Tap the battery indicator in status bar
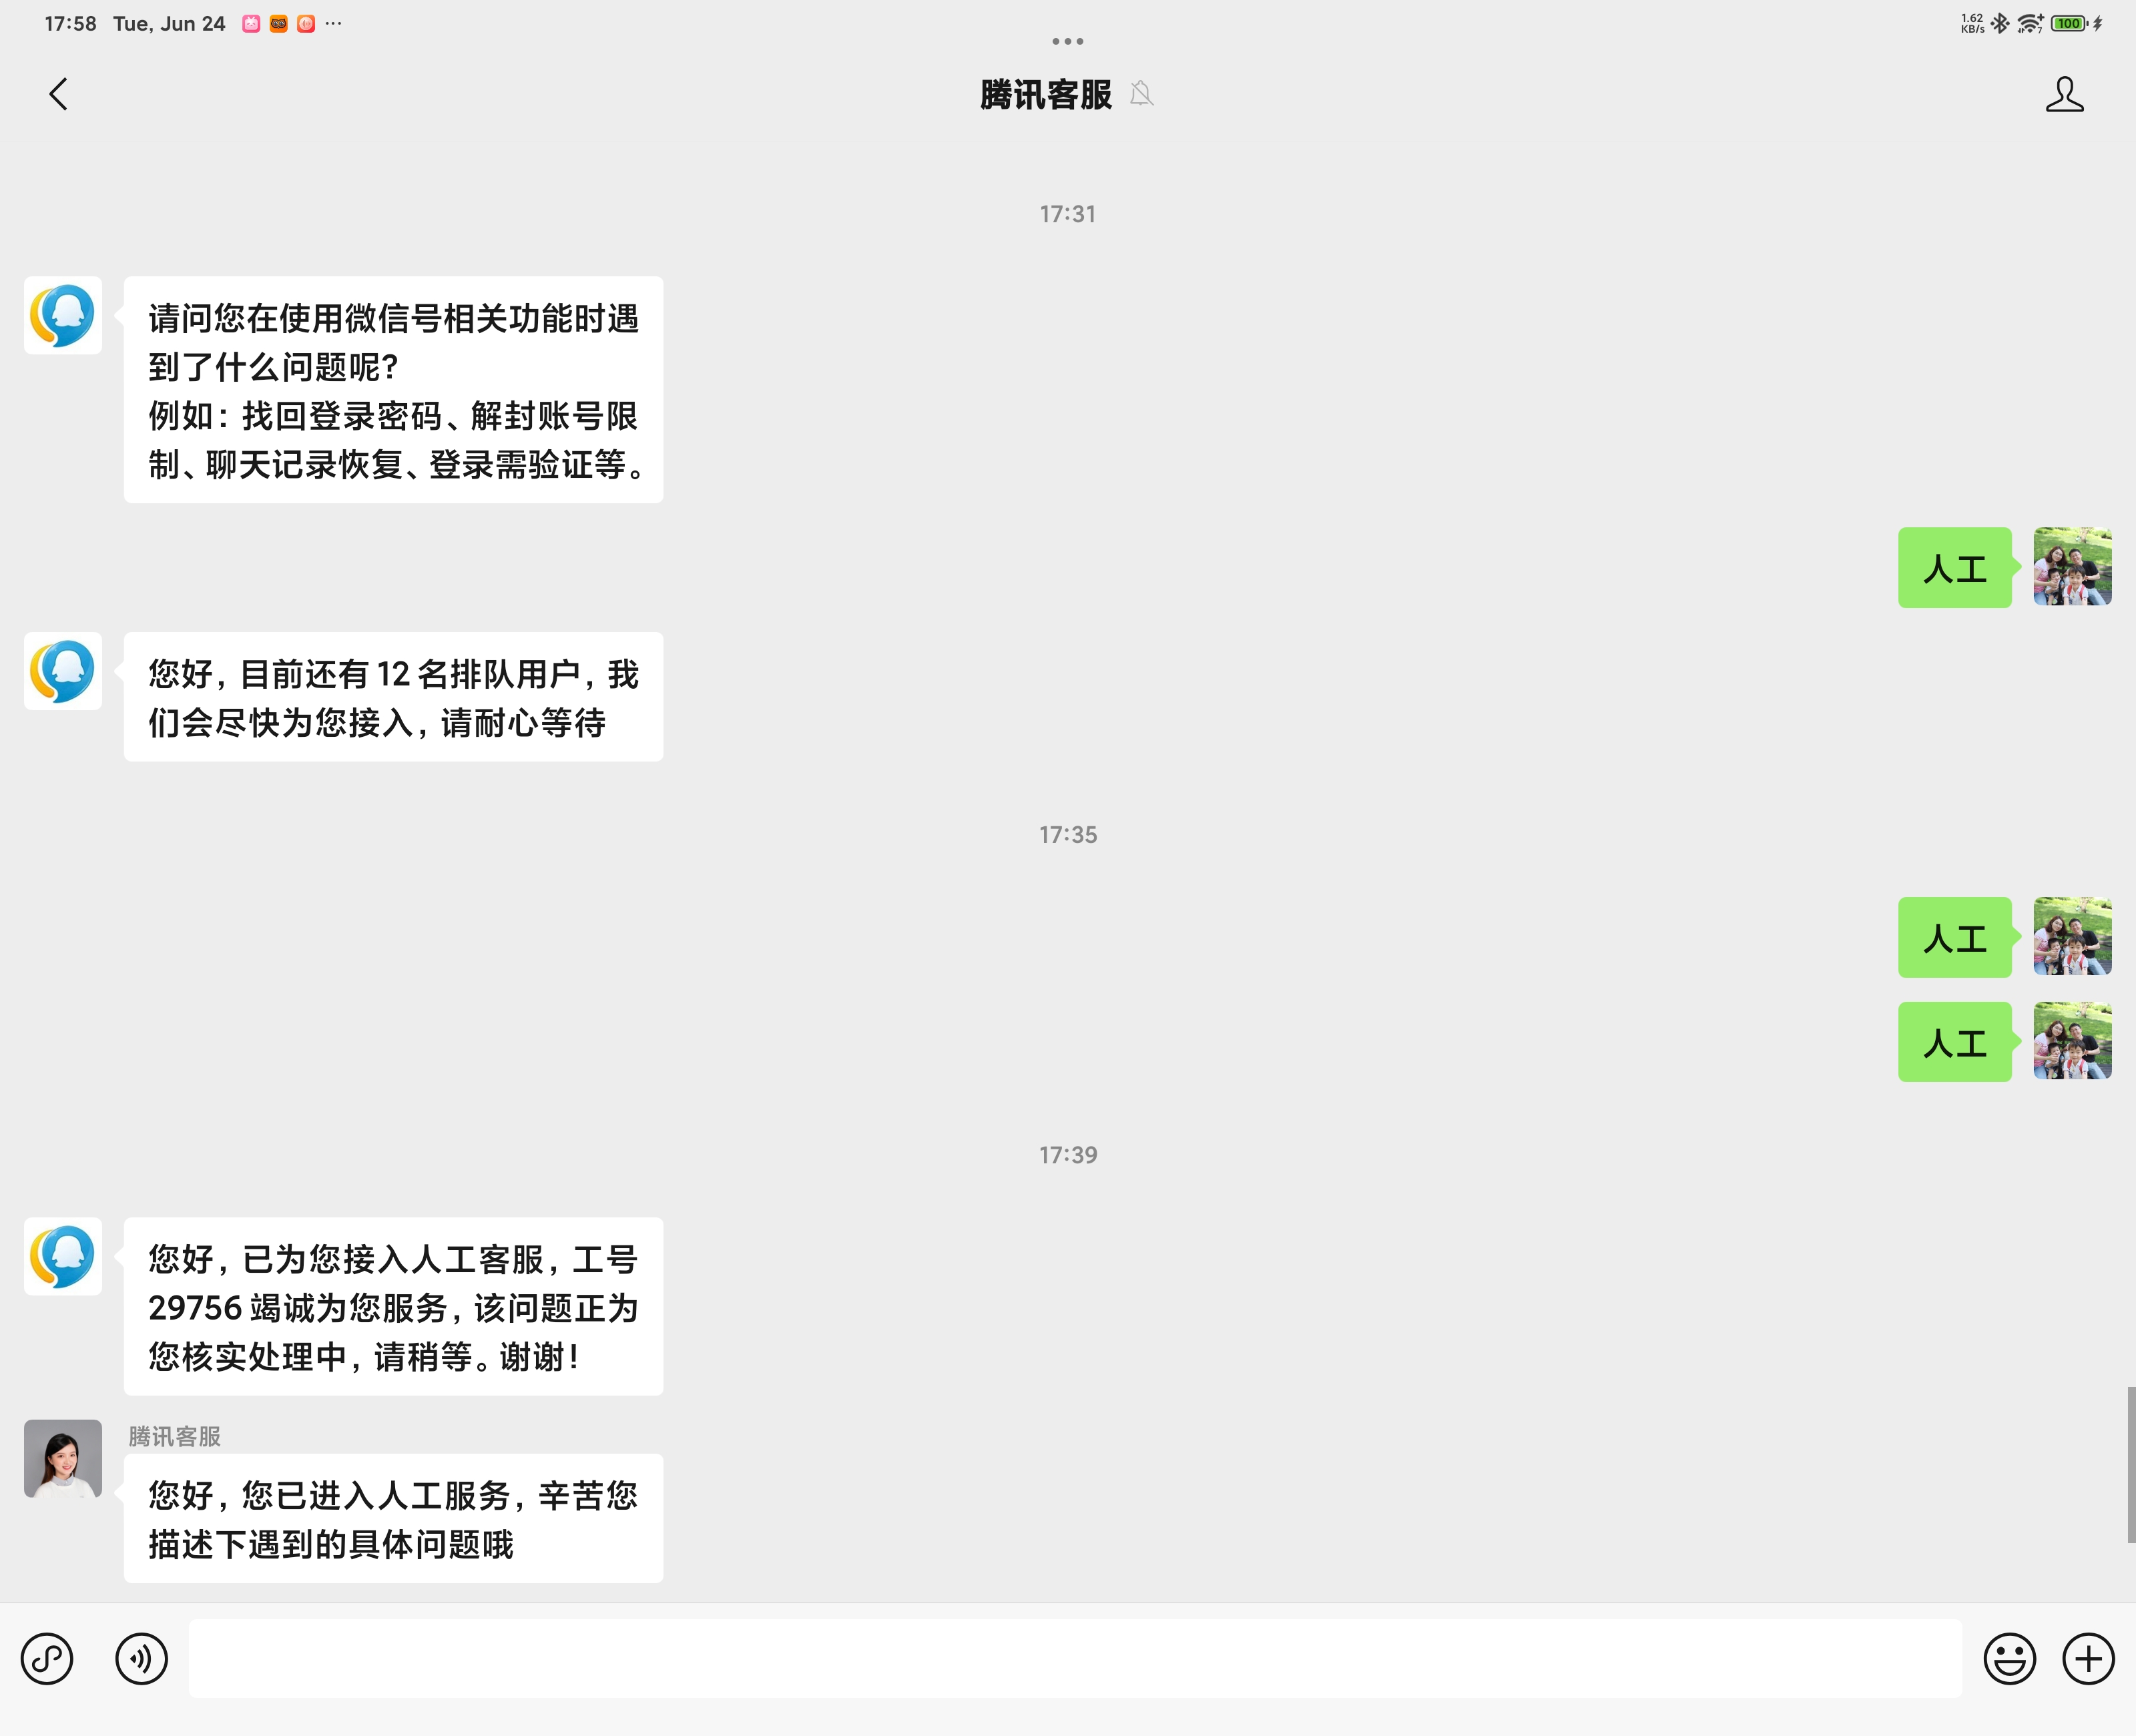 point(2067,23)
